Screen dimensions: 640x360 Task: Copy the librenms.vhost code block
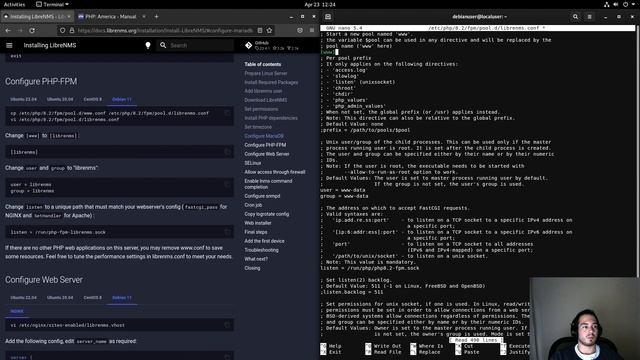pos(227,325)
